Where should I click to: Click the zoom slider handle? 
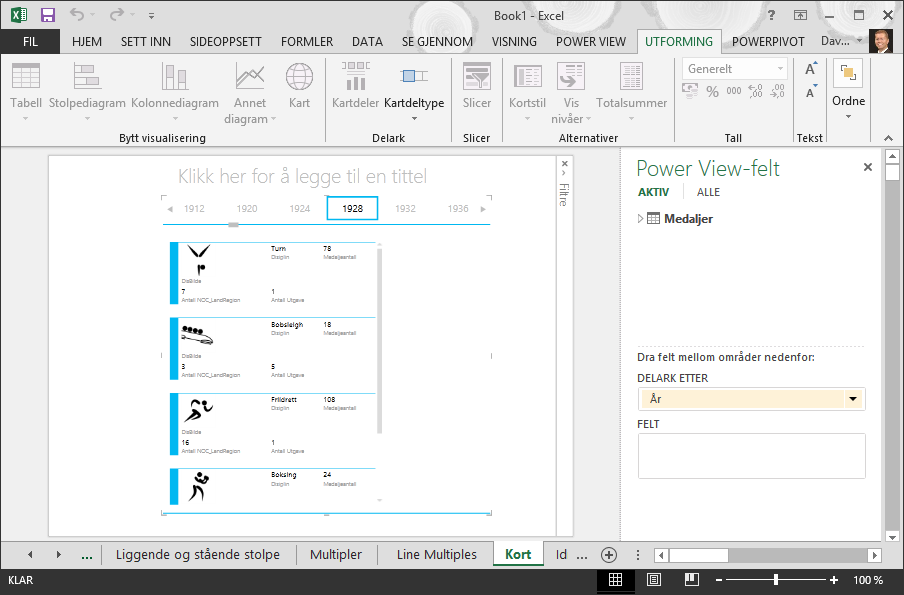coord(776,580)
